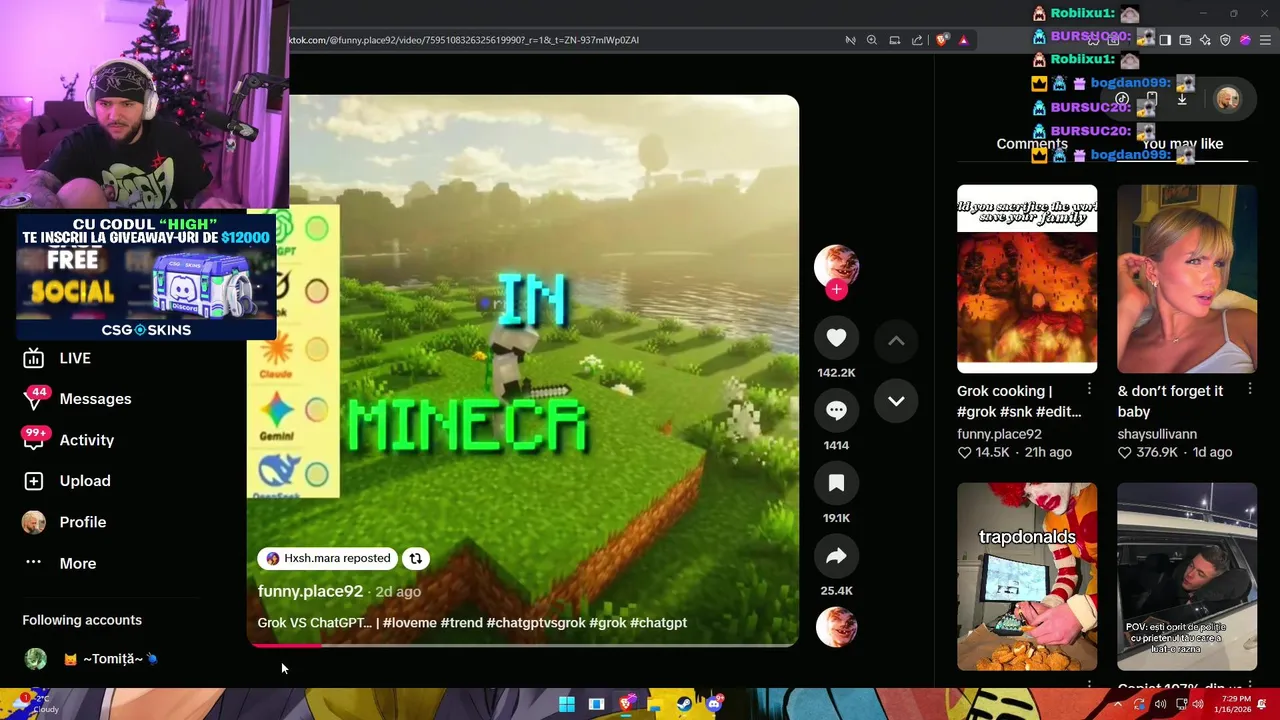Share the video with the arrow icon
This screenshot has height=720, width=1280.
click(x=836, y=556)
